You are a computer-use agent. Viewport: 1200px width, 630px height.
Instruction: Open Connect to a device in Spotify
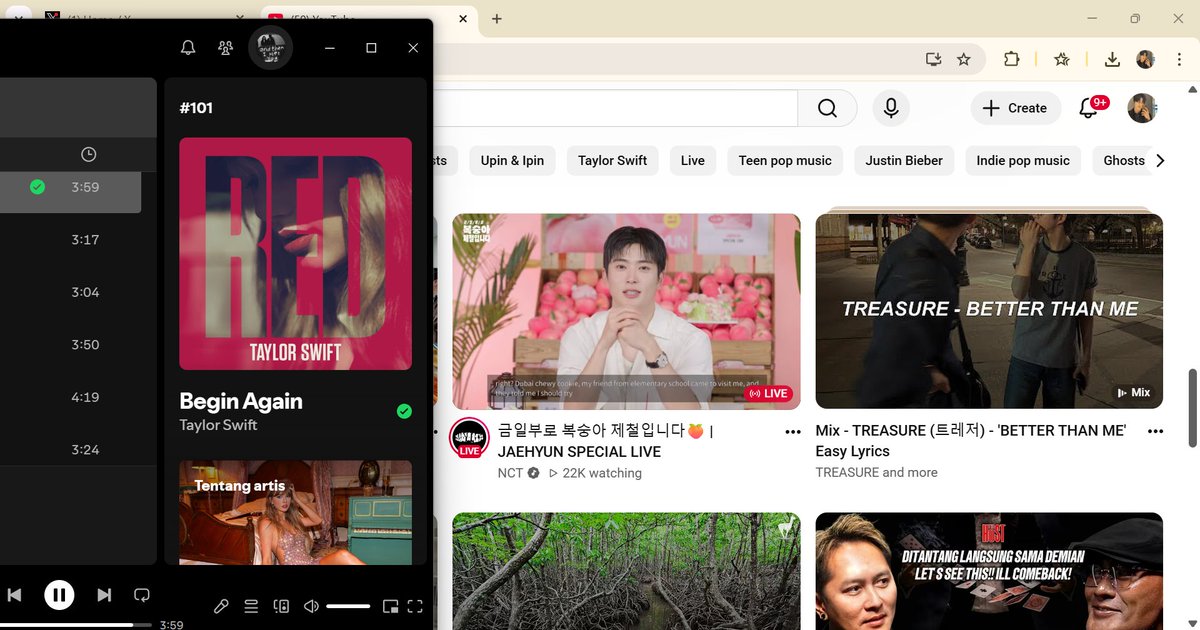click(282, 606)
